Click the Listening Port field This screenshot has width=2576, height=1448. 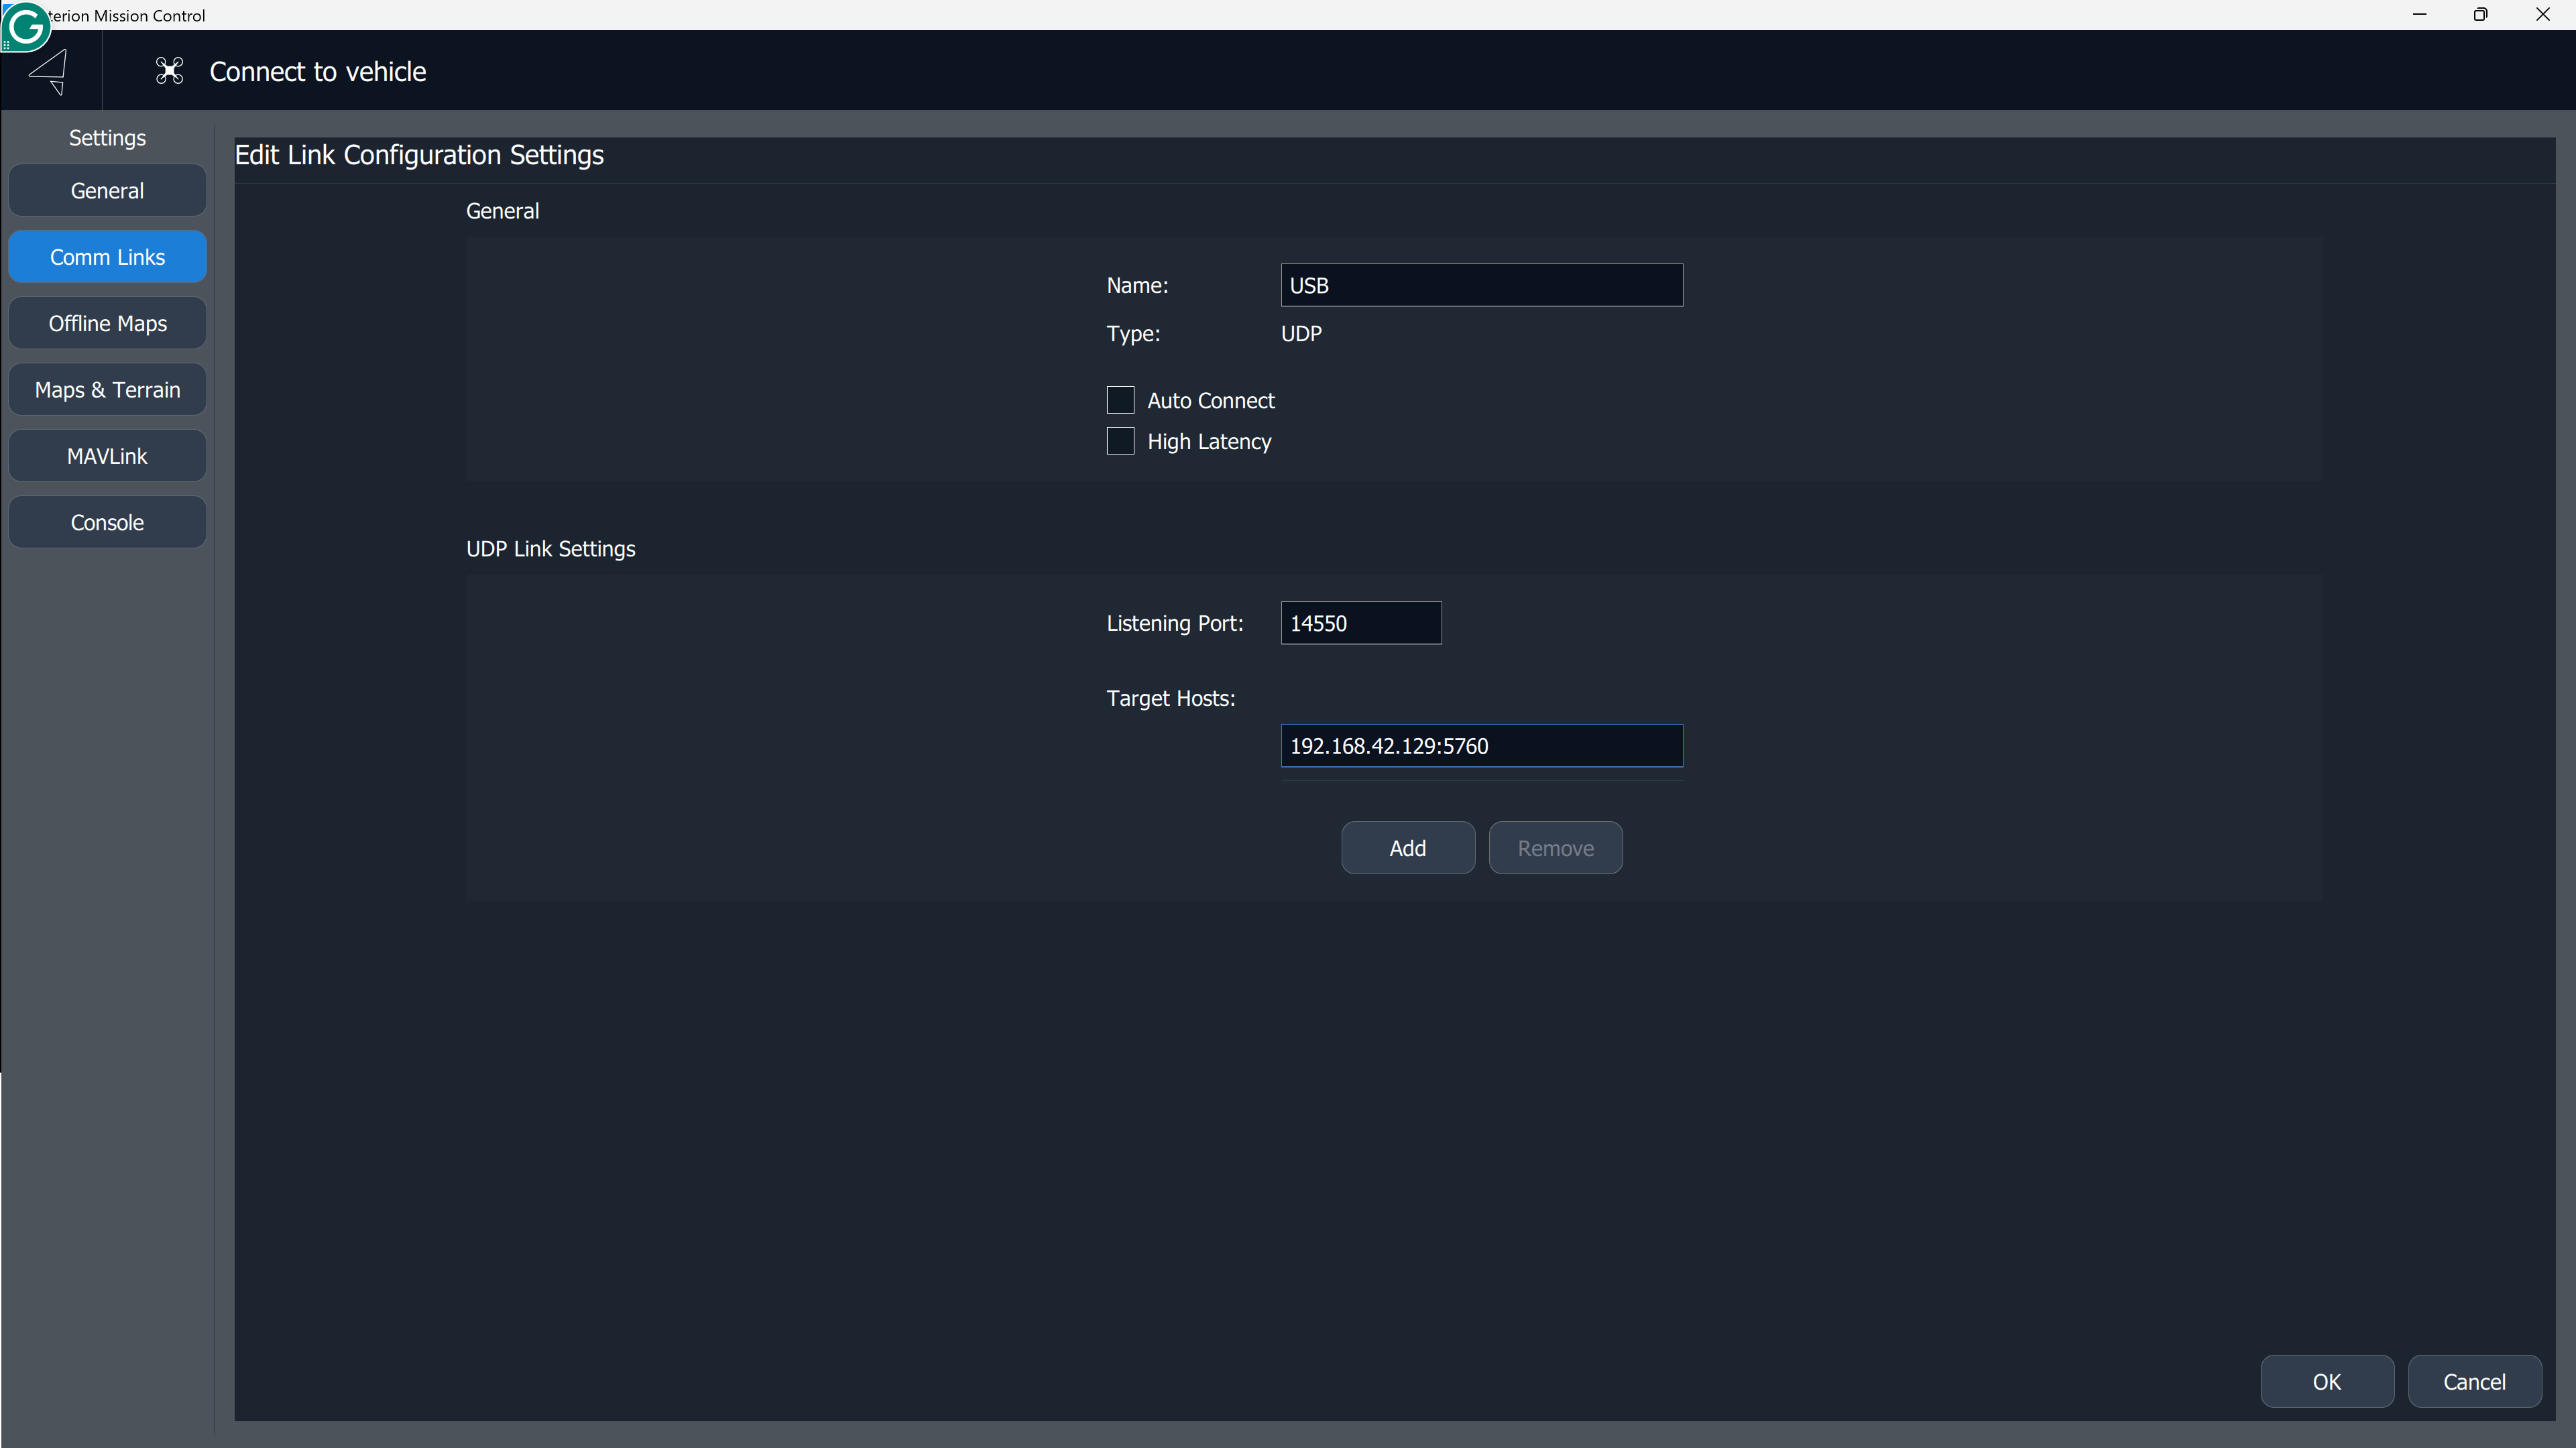coord(1360,624)
